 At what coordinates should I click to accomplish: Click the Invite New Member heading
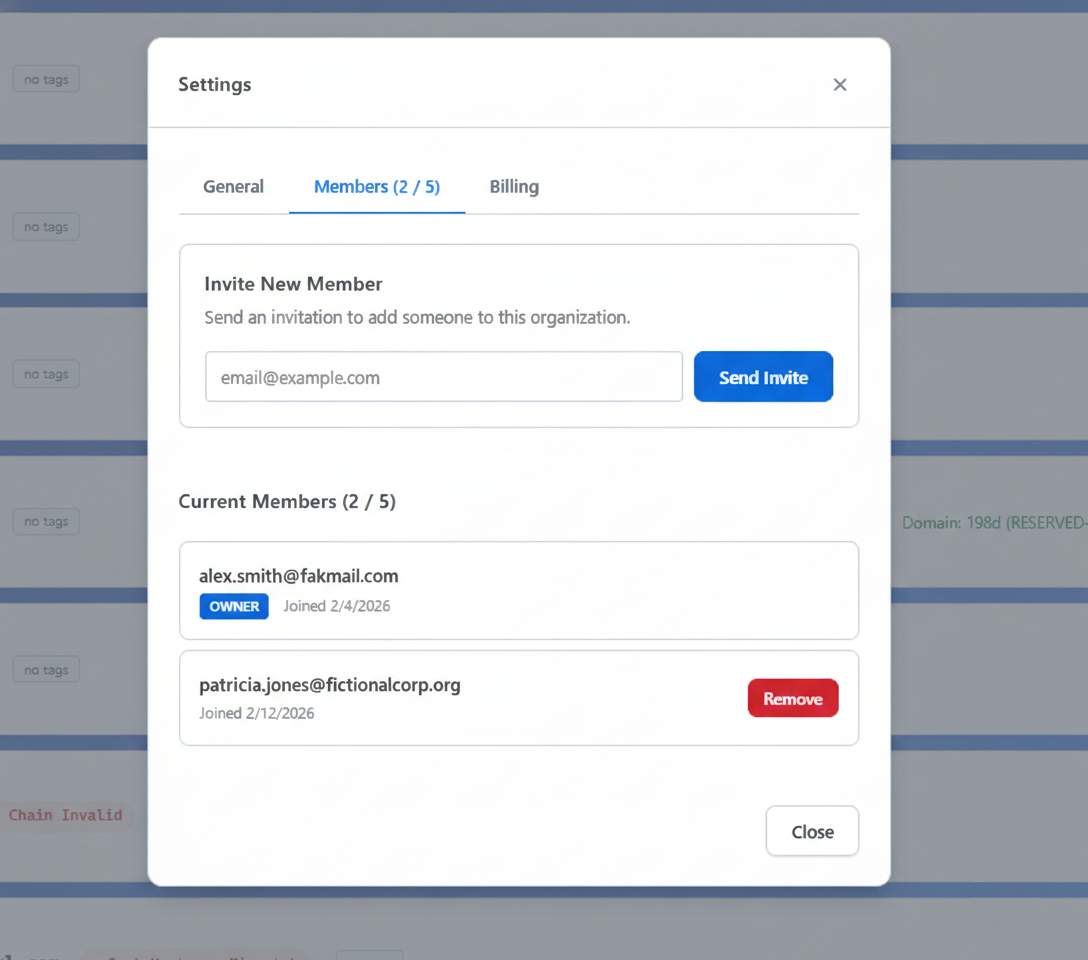coord(294,284)
